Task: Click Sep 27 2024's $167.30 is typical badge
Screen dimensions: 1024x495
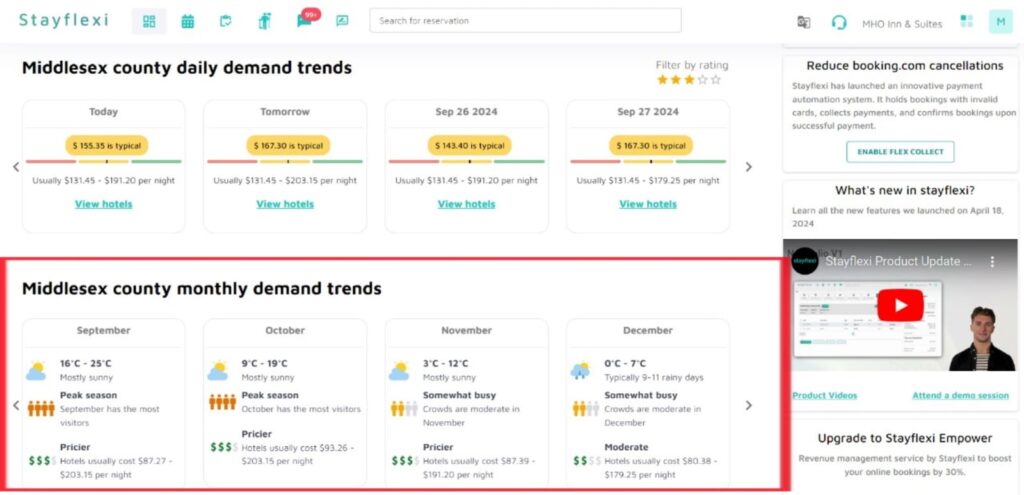Action: pos(651,146)
